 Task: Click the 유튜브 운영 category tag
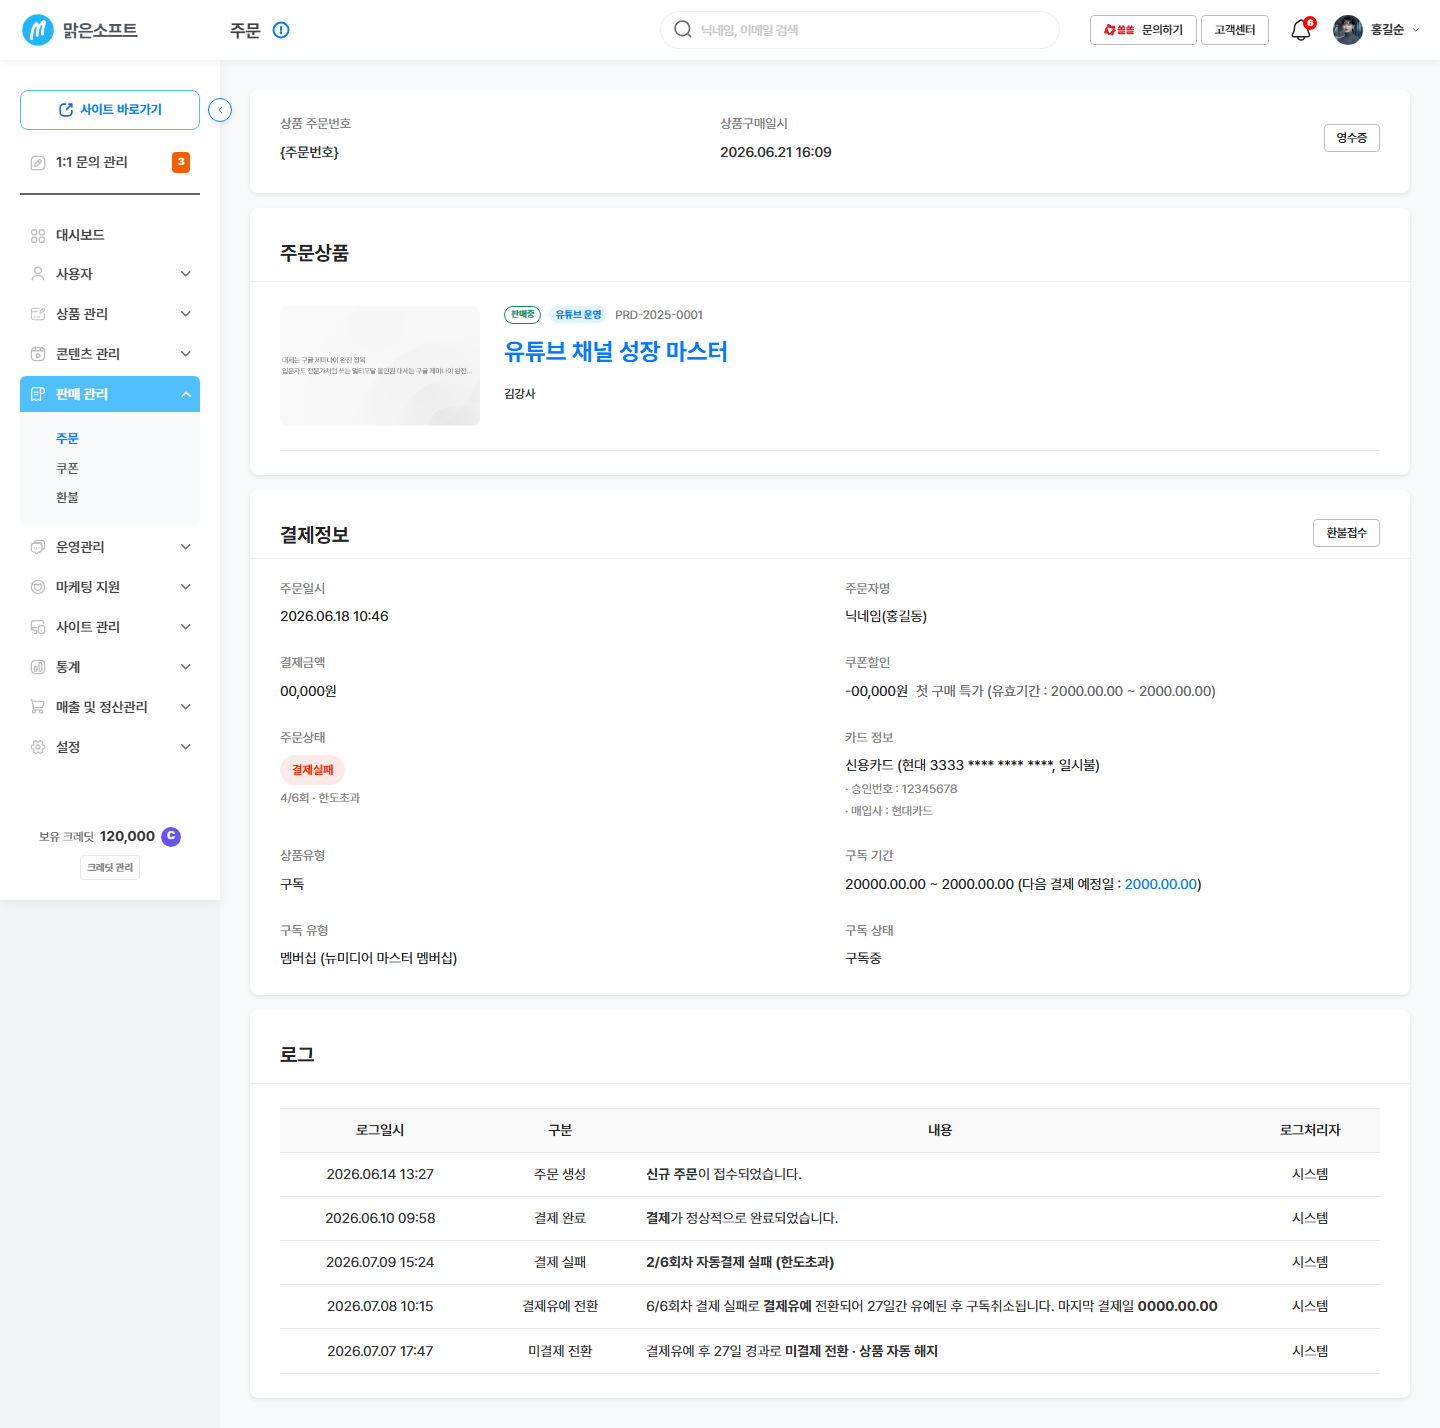click(578, 314)
